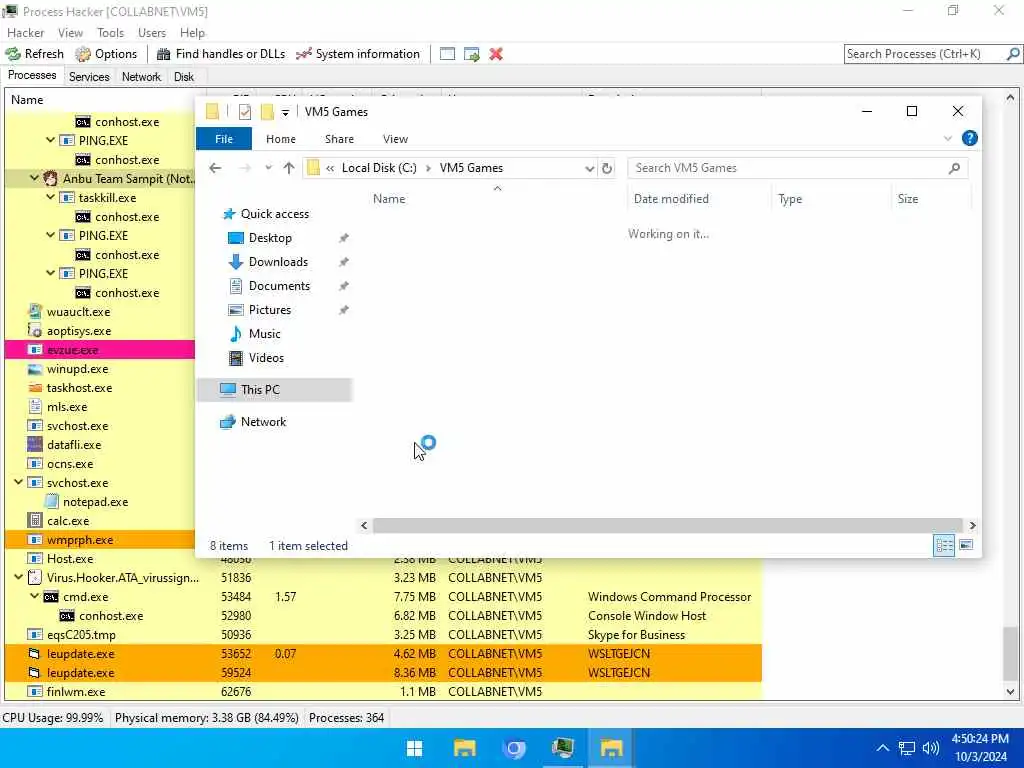Click Explorer horizontal scrollbar
Image resolution: width=1024 pixels, height=768 pixels.
coord(667,525)
